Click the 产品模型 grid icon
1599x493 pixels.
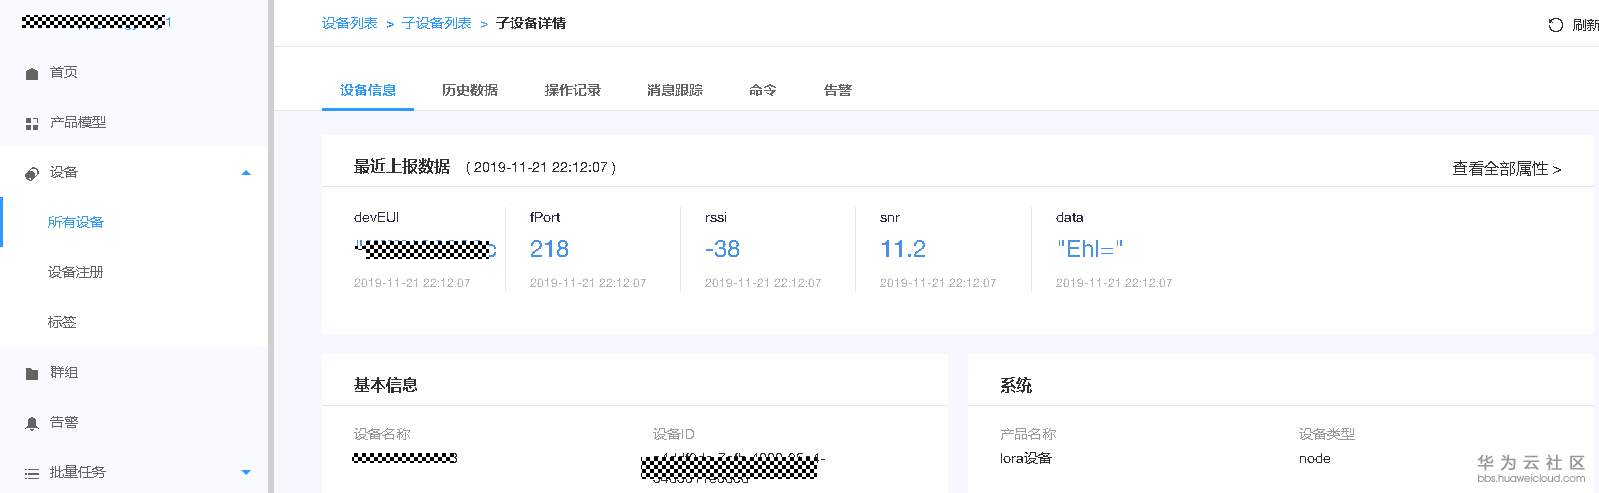32,123
